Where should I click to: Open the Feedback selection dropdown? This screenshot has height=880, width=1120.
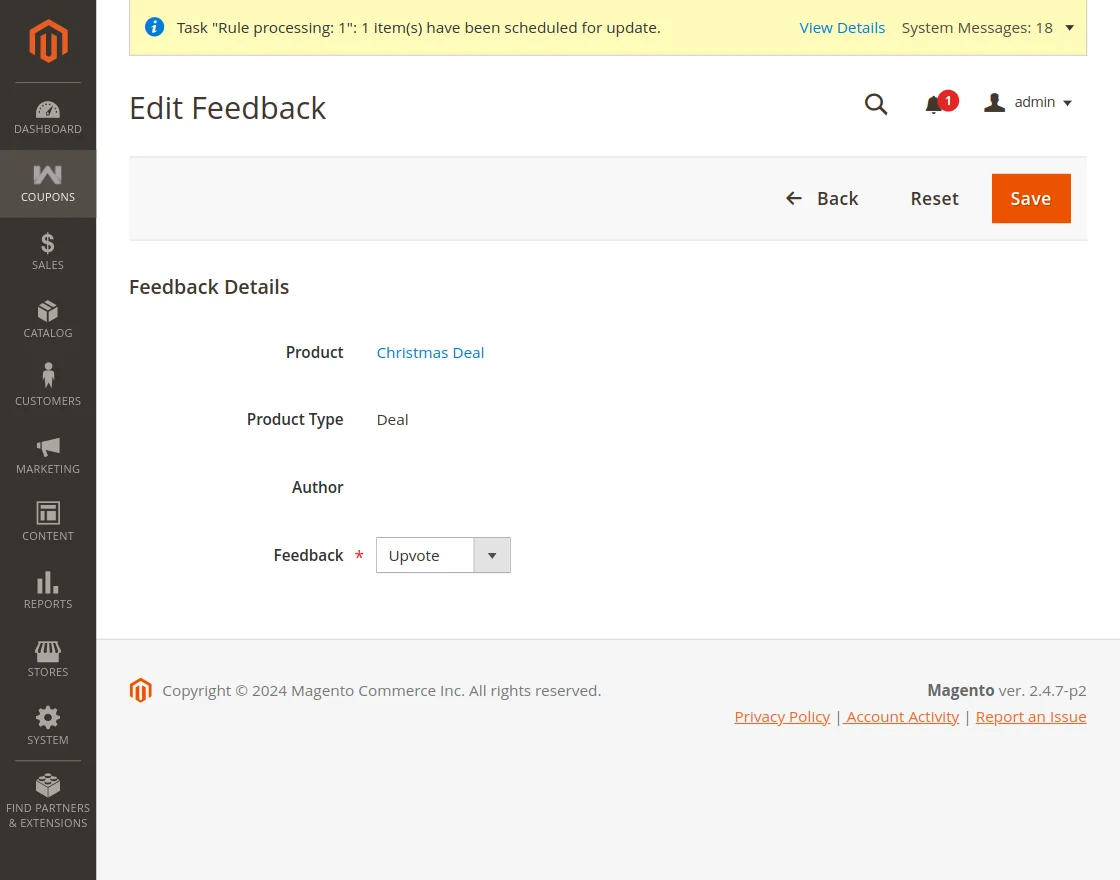491,555
